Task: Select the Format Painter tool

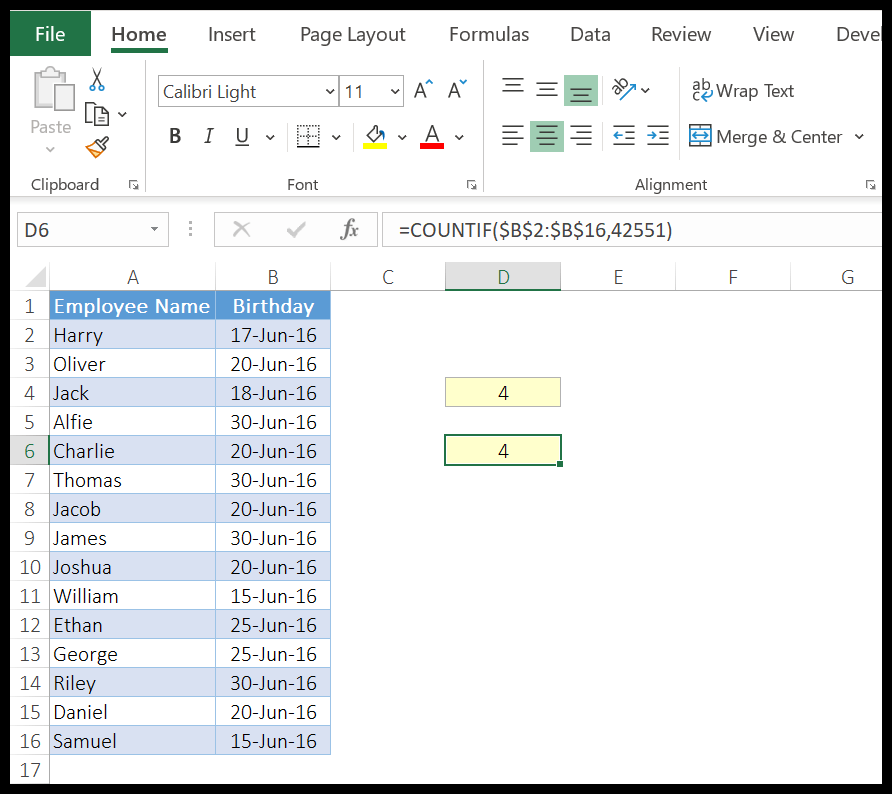Action: pyautogui.click(x=96, y=146)
